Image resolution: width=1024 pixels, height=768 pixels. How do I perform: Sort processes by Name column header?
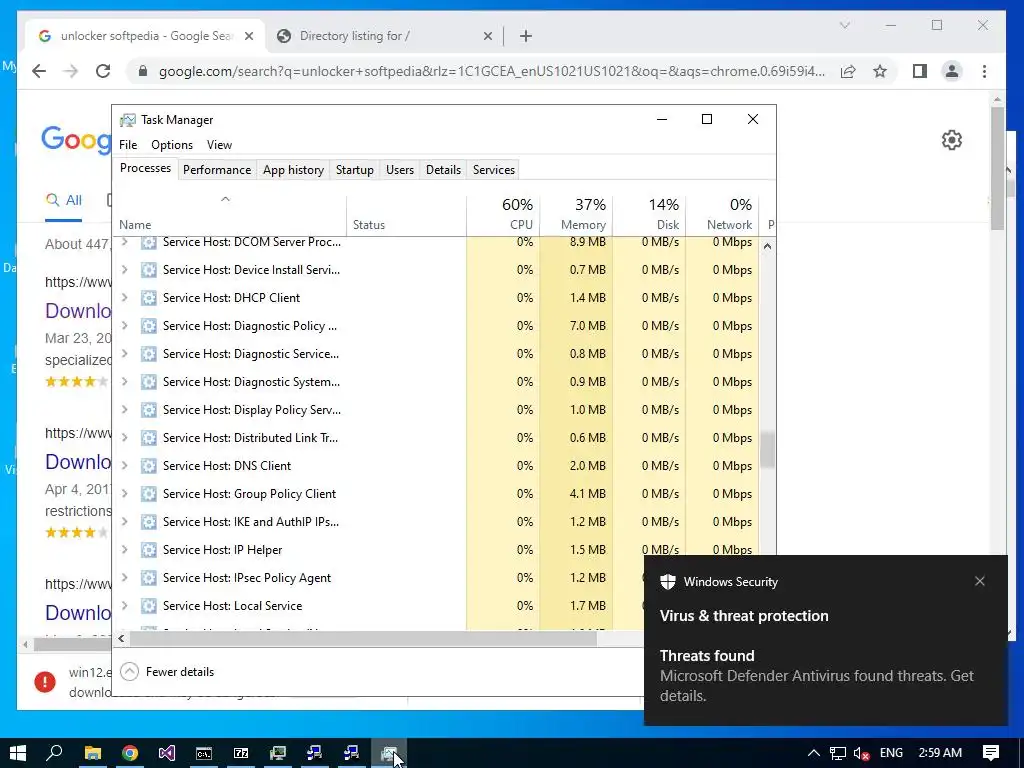pyautogui.click(x=229, y=214)
